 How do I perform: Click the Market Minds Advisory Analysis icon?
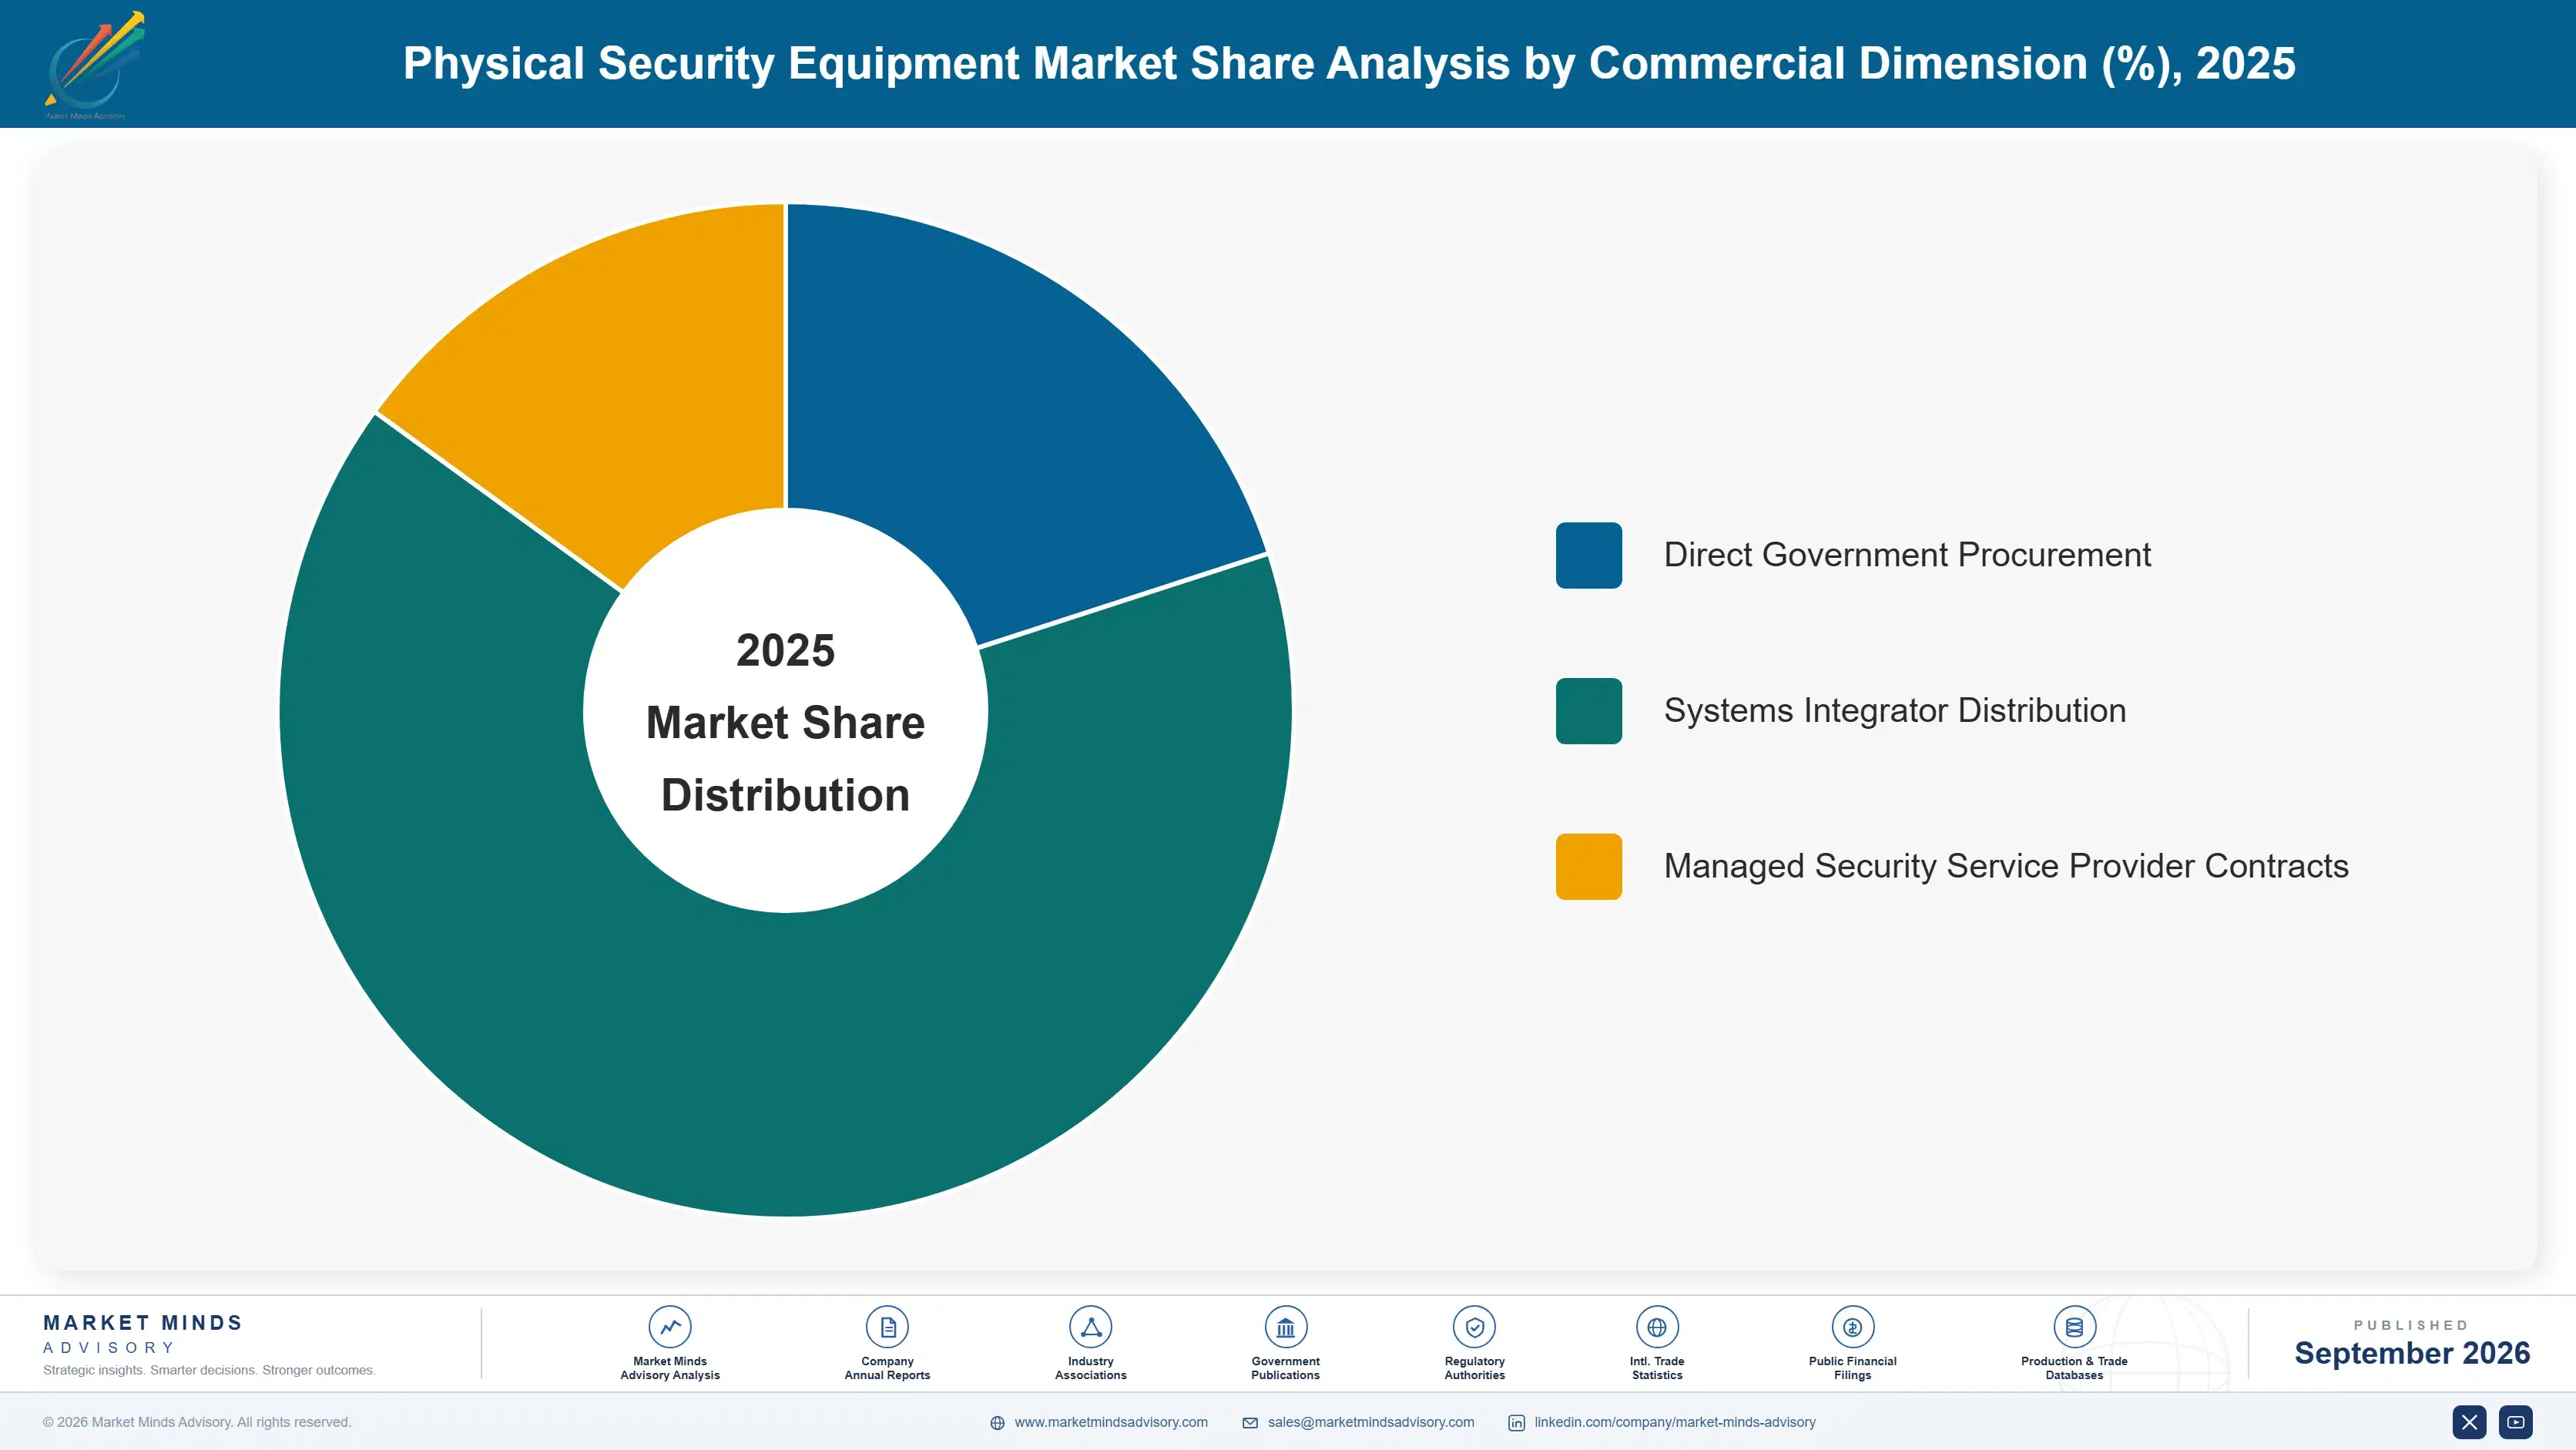point(670,1327)
